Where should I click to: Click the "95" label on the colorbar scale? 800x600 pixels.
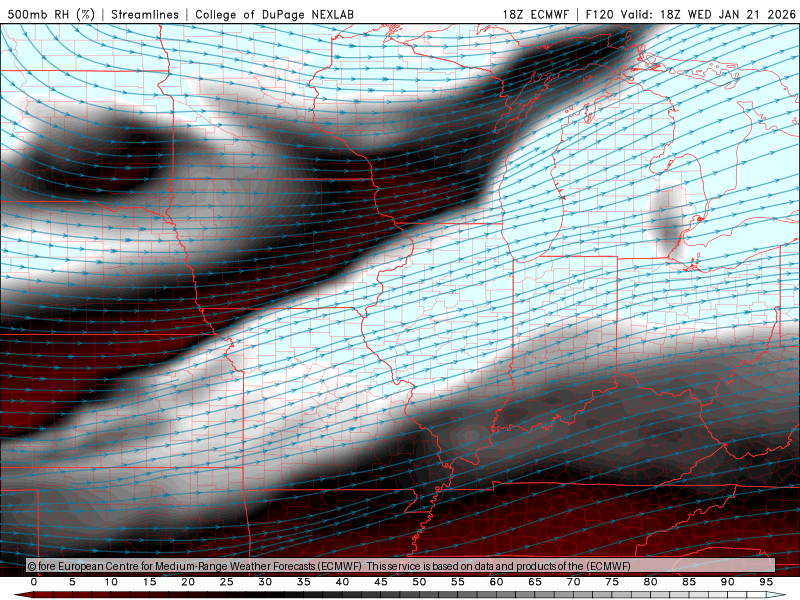[x=766, y=582]
